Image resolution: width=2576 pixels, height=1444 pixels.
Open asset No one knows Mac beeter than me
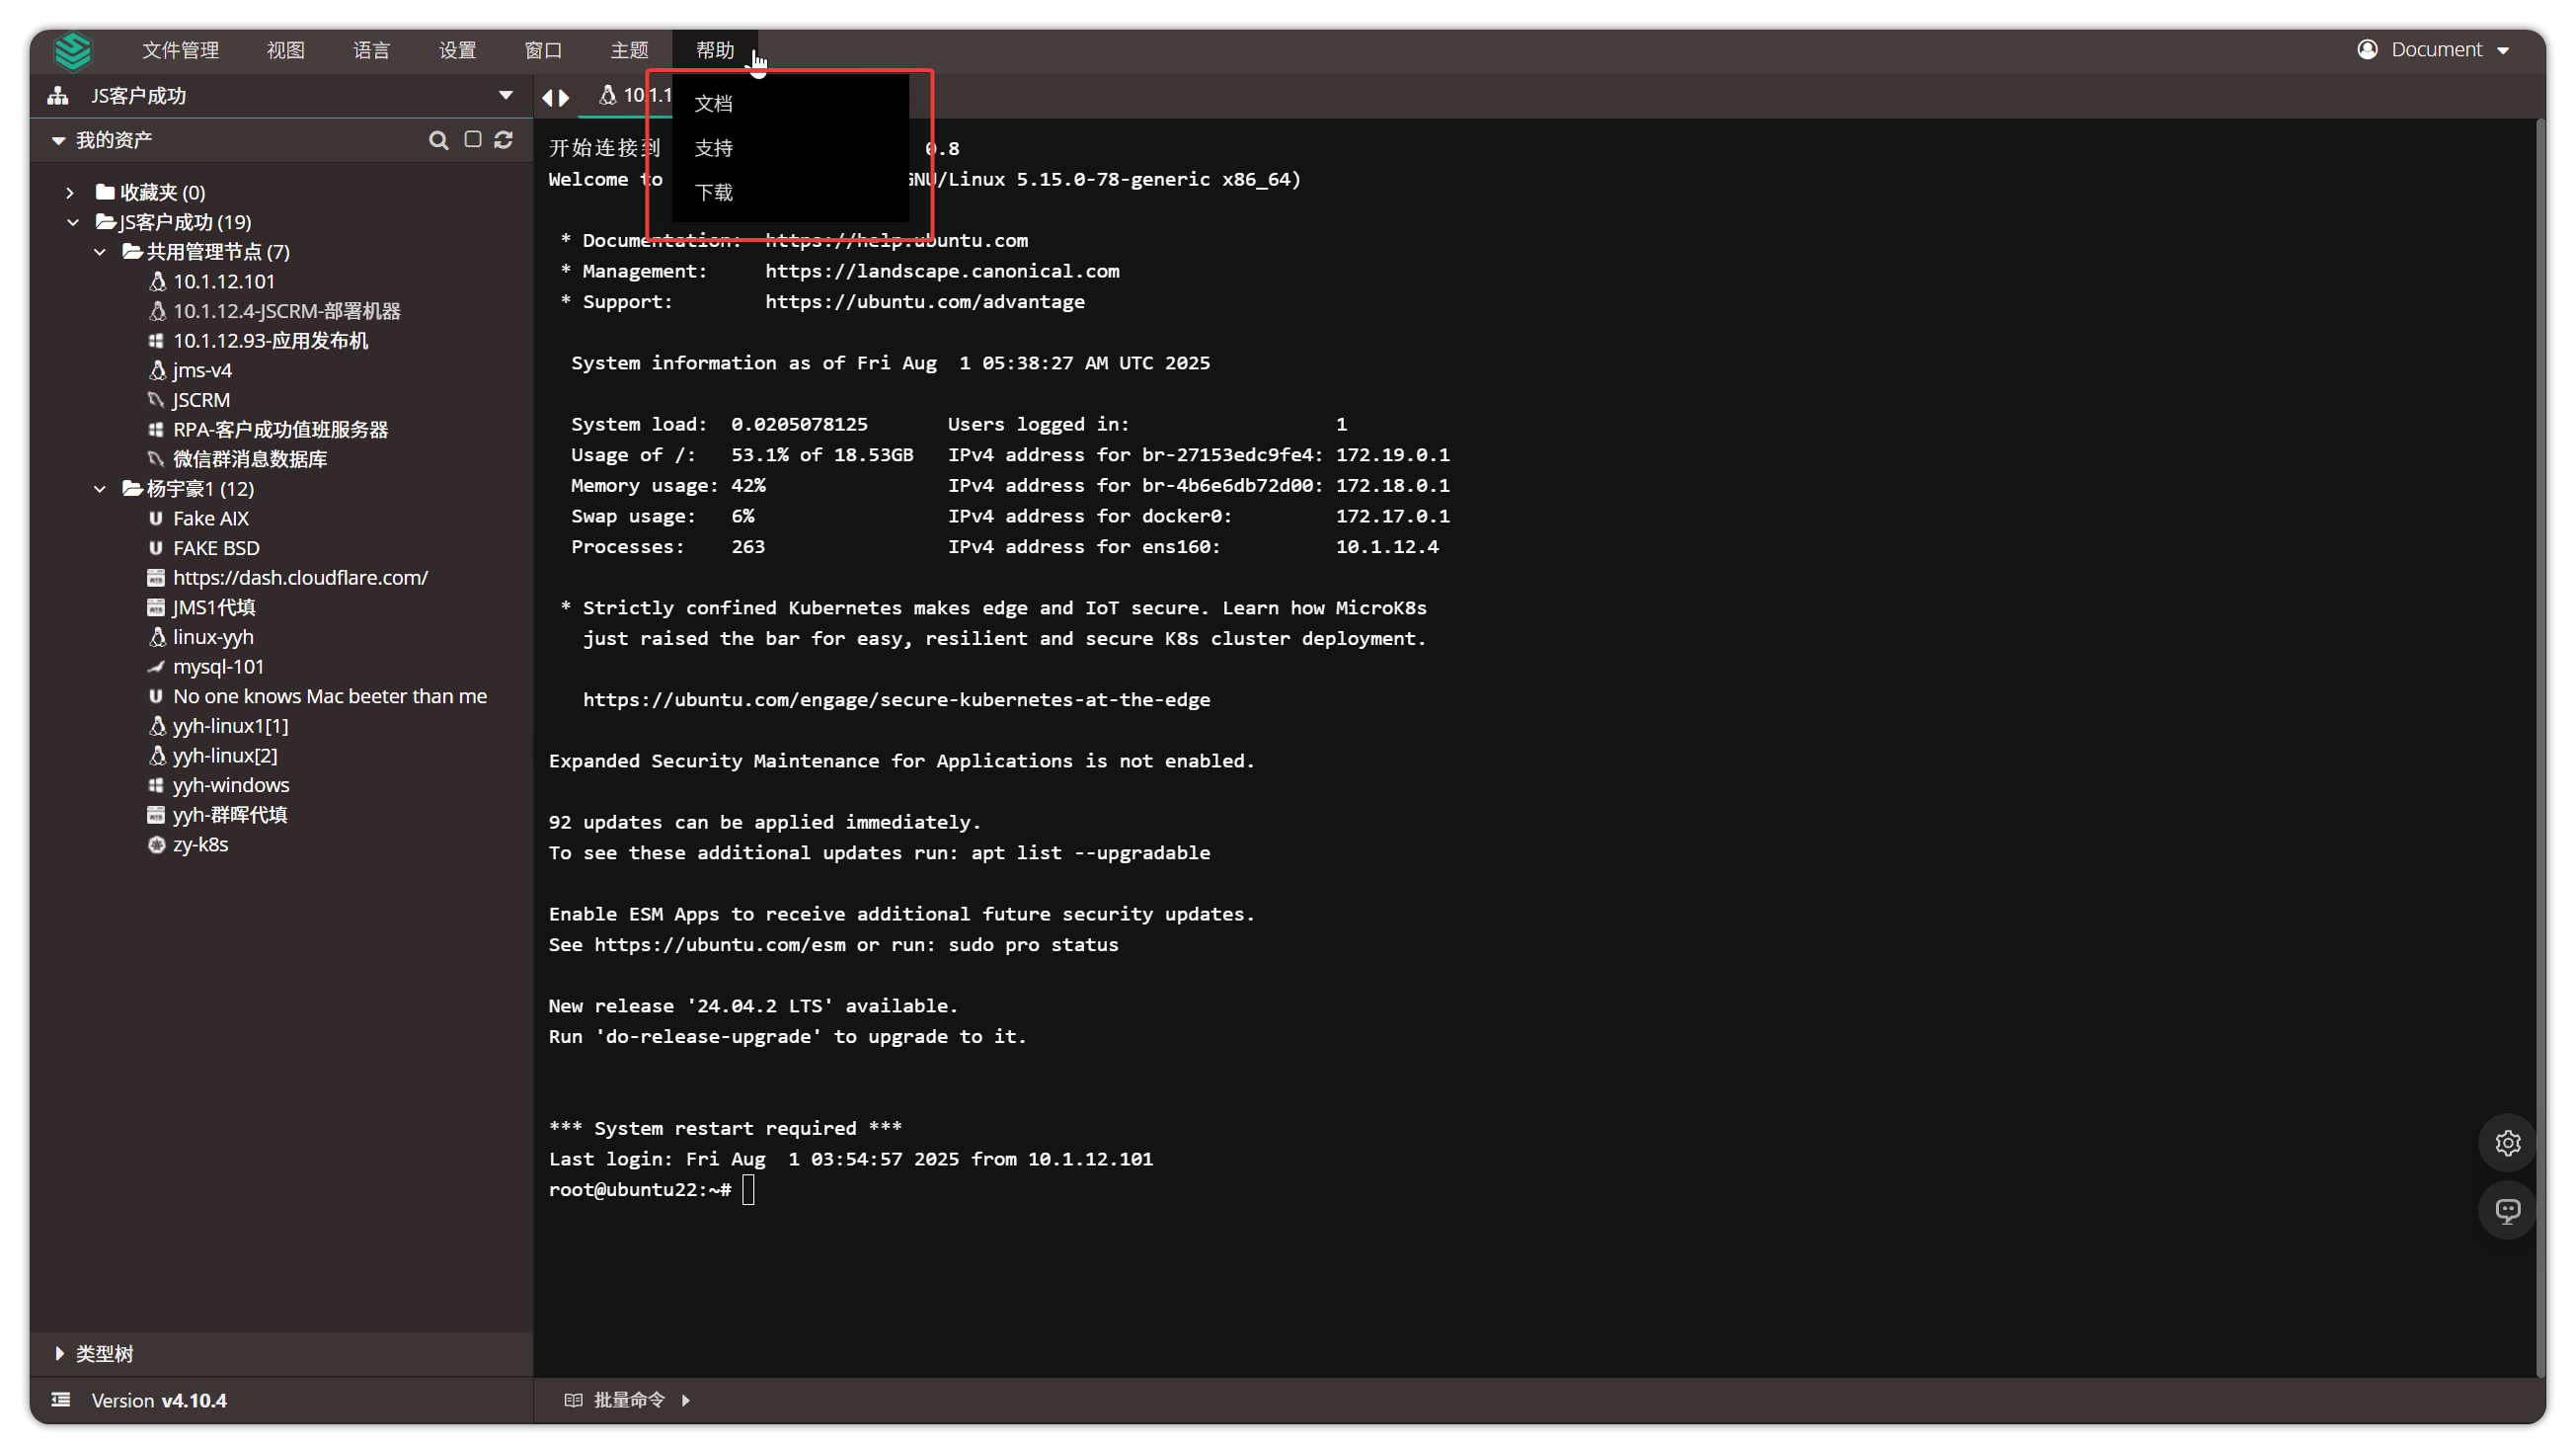pos(329,696)
